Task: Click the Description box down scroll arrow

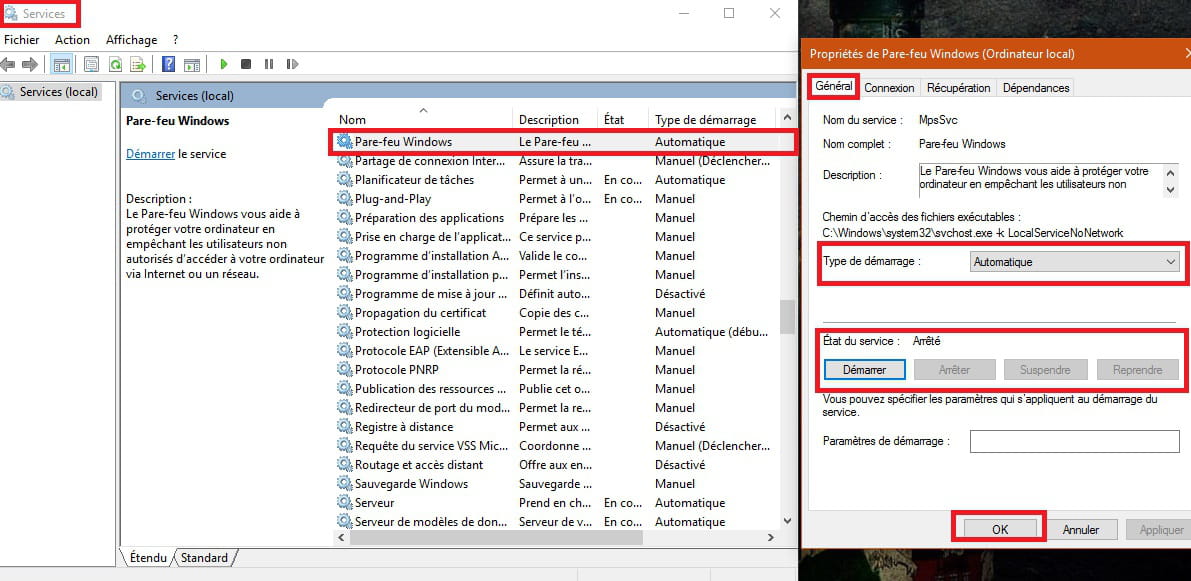Action: point(1172,189)
